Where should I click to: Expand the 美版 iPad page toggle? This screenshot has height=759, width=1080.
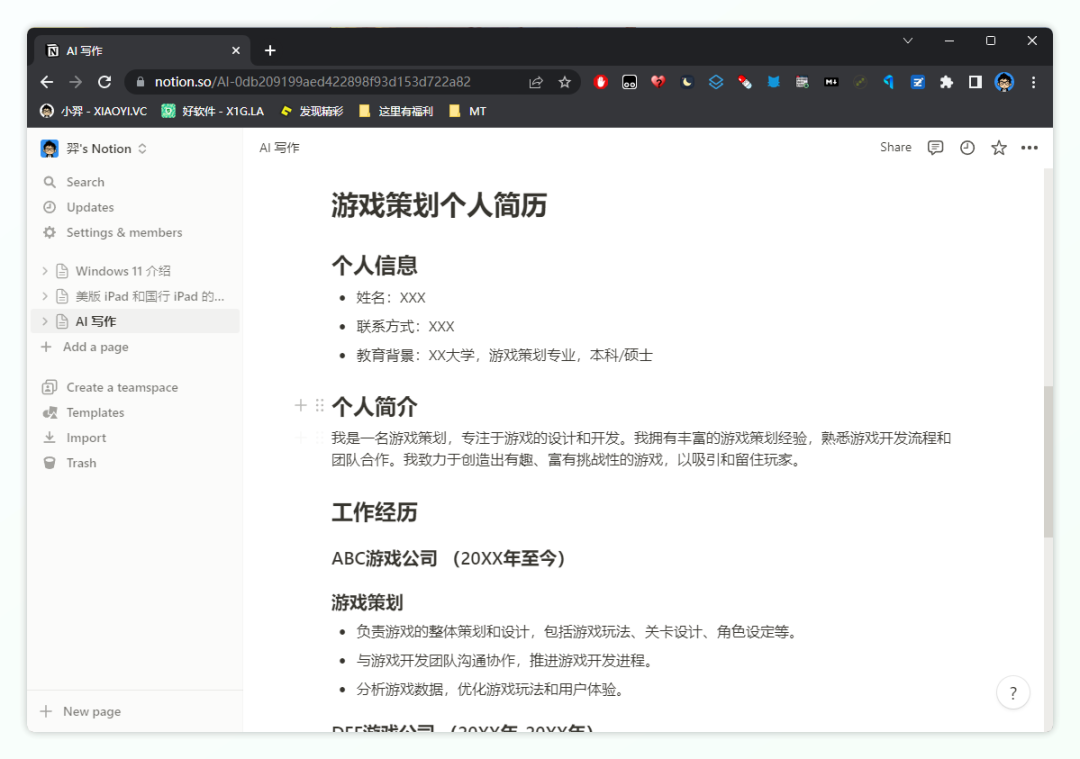click(x=45, y=296)
